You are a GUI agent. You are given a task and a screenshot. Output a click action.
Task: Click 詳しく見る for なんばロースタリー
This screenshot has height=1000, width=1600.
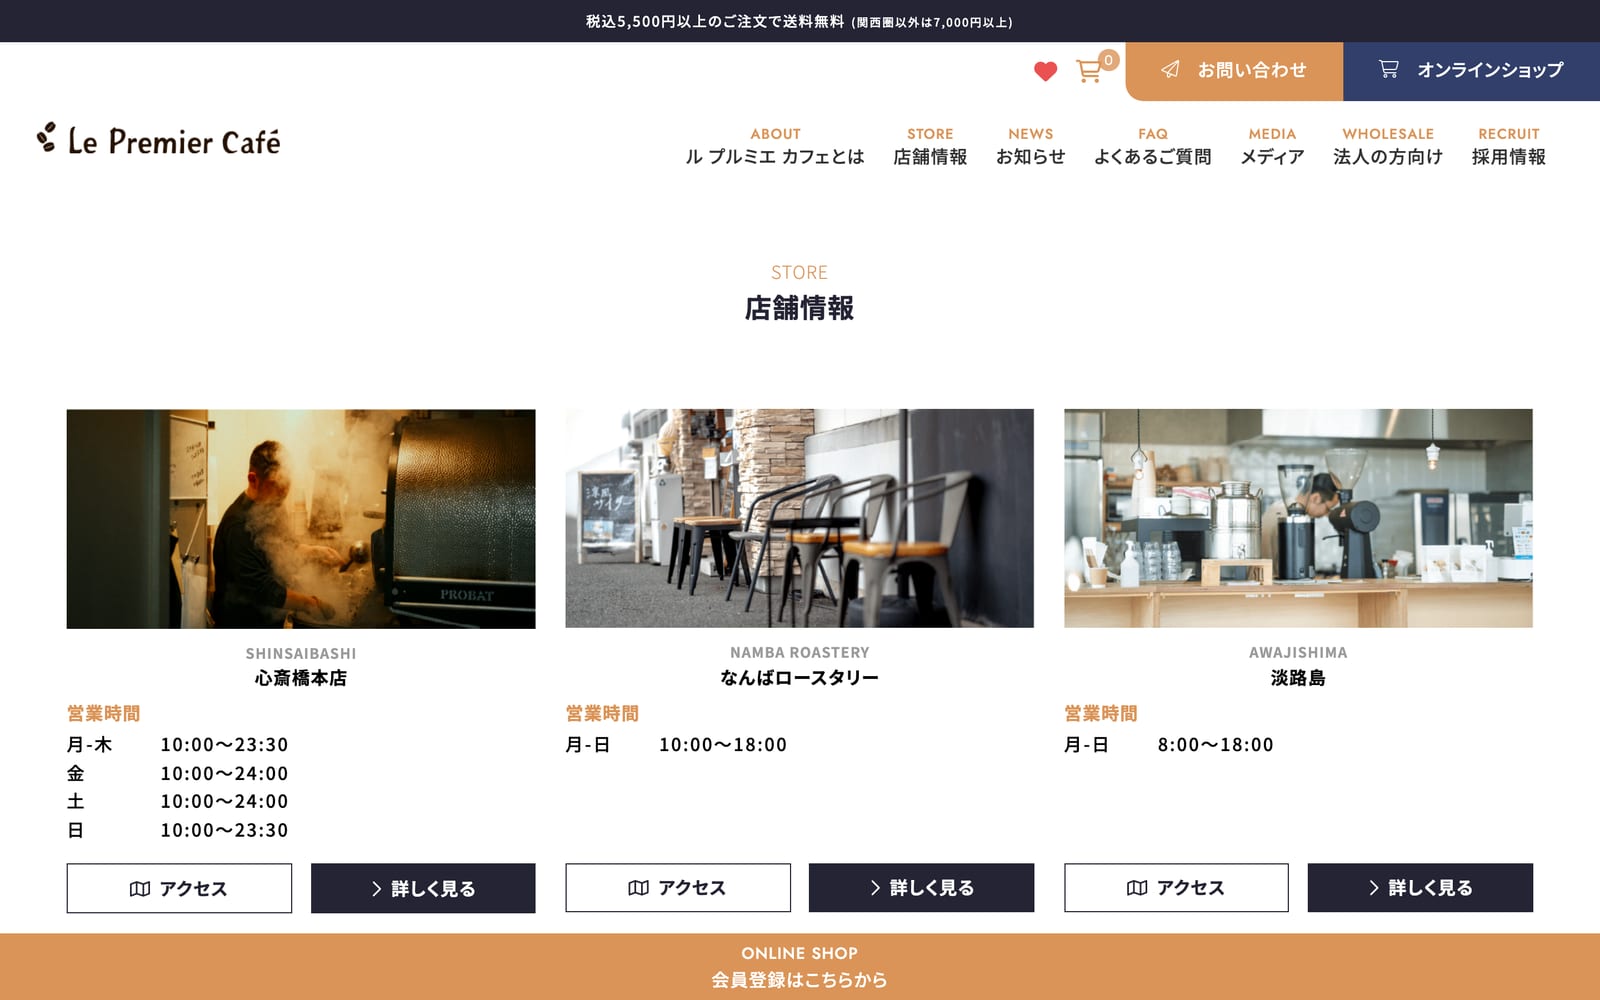[x=921, y=888]
